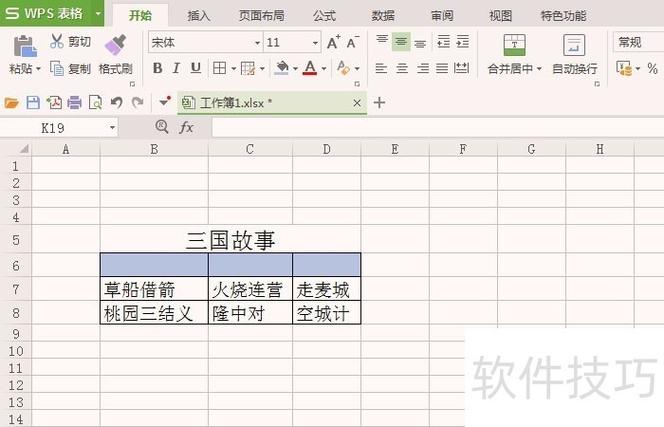Add new document with plus button
Viewport: 664px width, 427px height.
pyautogui.click(x=379, y=103)
